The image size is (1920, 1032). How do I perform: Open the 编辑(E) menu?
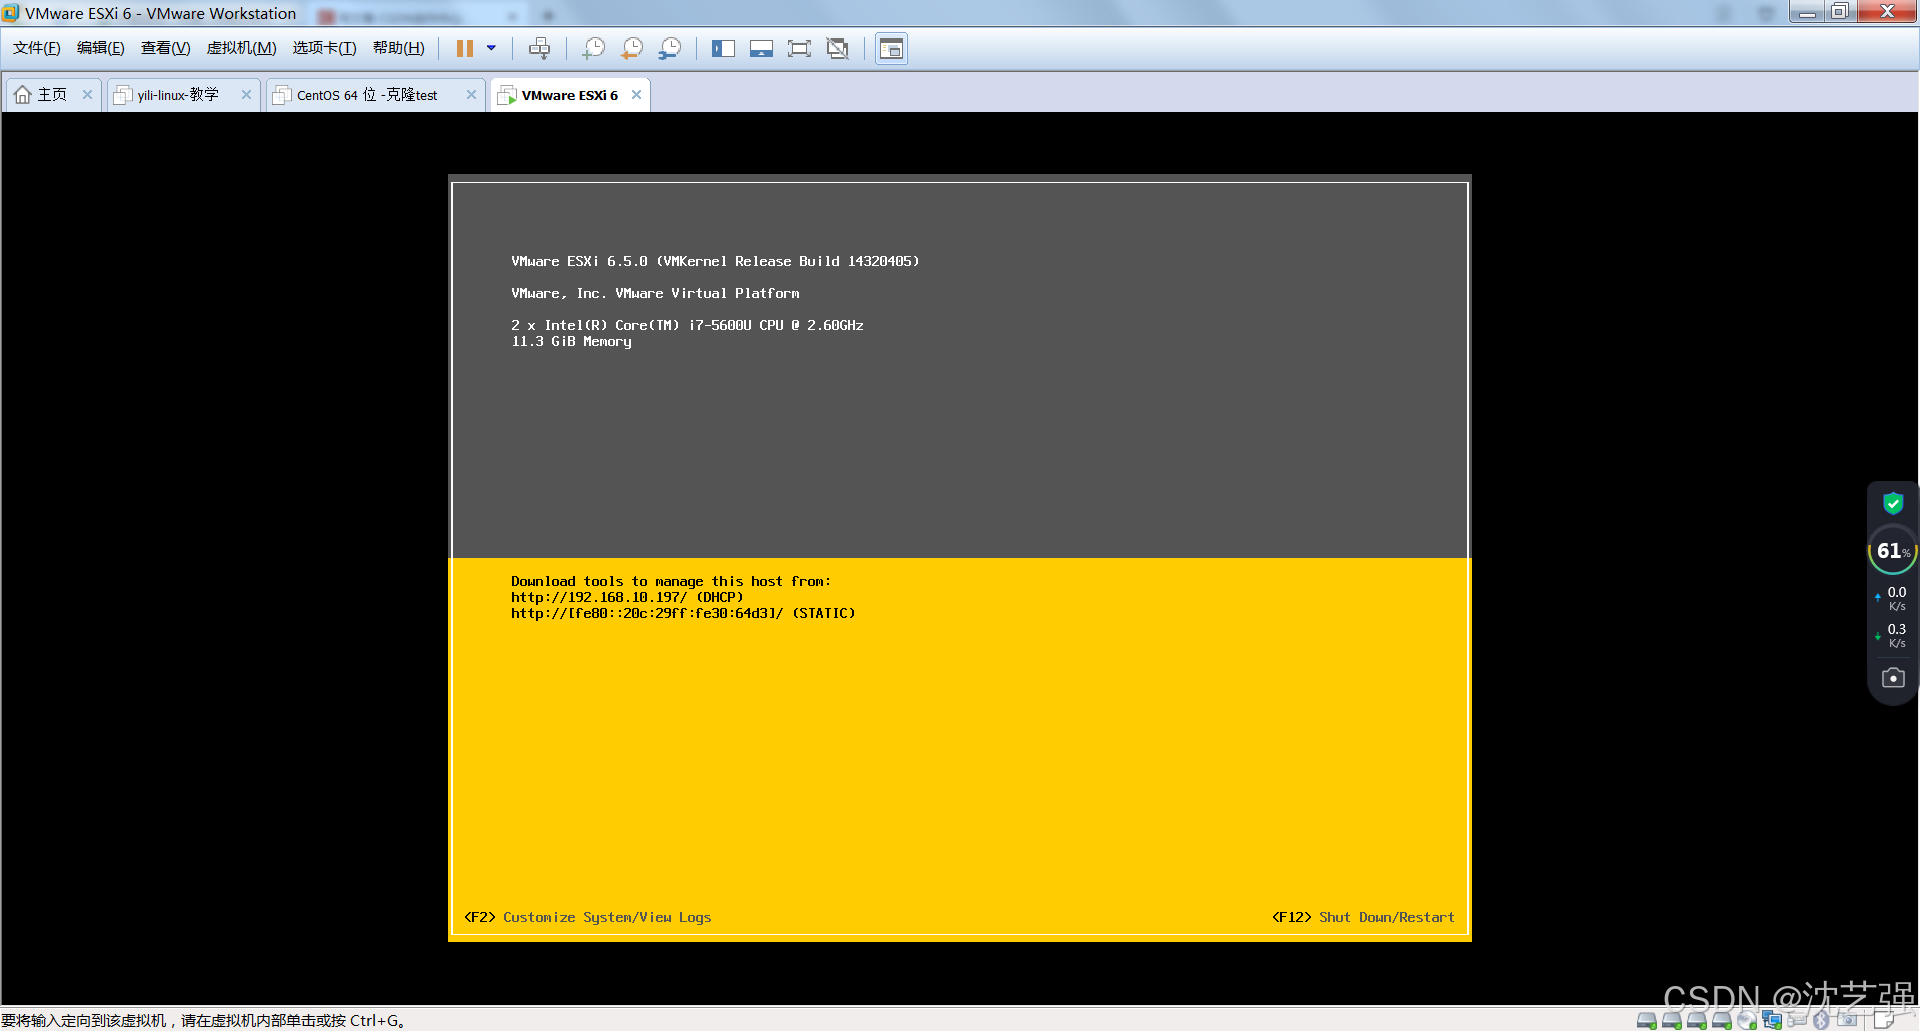point(100,48)
